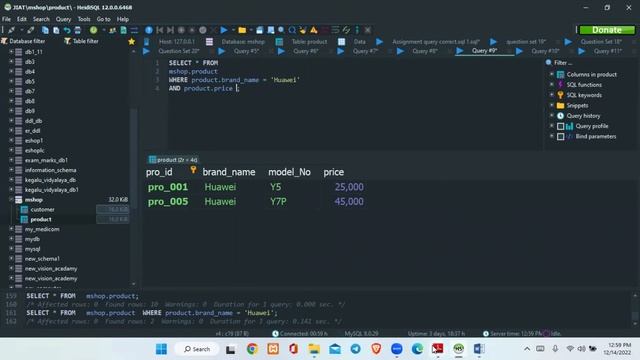Open the User manager toolbar icon

click(112, 30)
